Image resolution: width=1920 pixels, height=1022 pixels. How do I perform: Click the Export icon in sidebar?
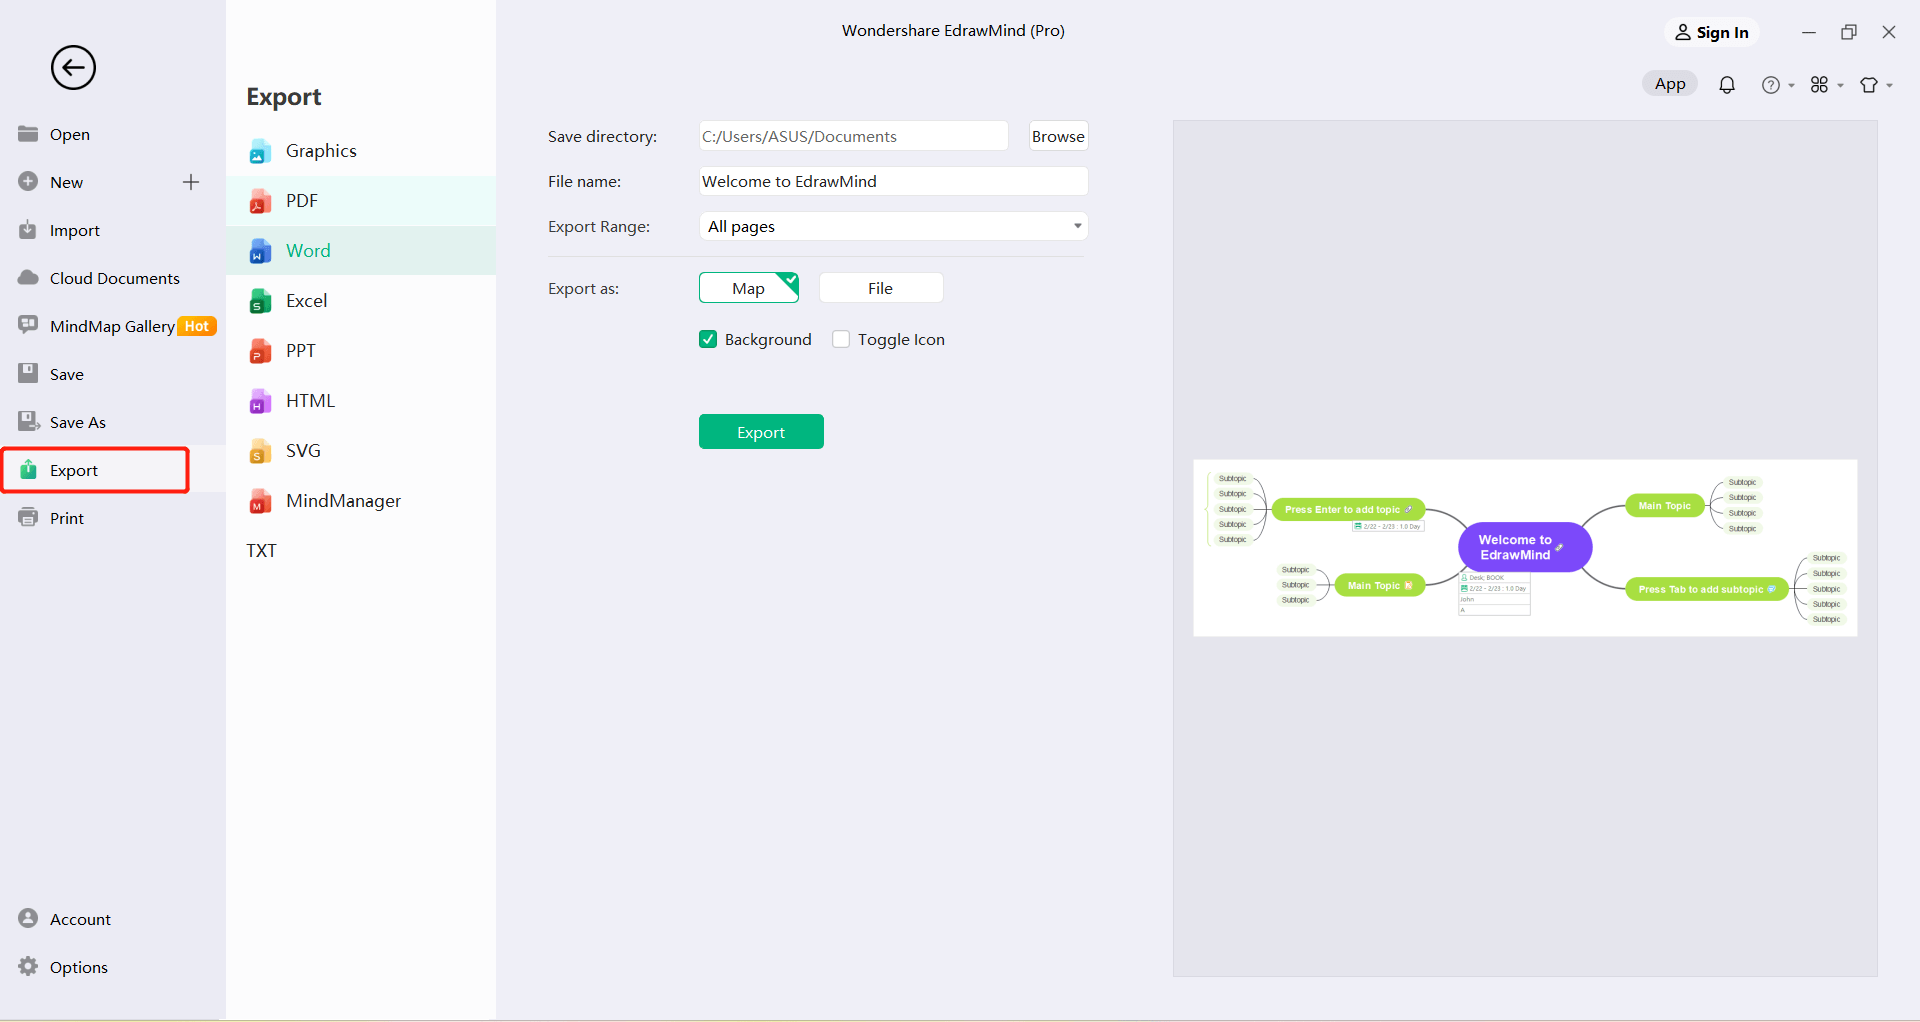pos(28,470)
